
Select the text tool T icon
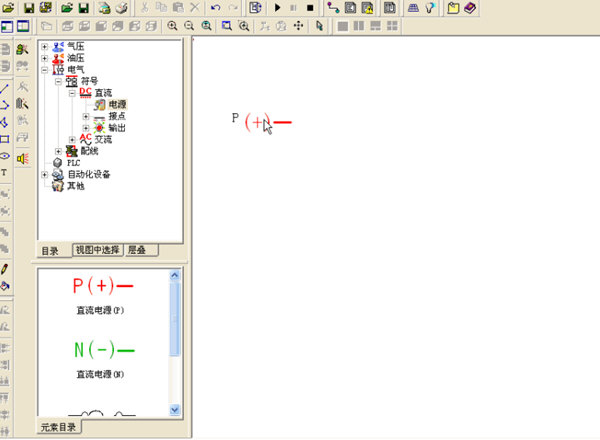coord(5,172)
